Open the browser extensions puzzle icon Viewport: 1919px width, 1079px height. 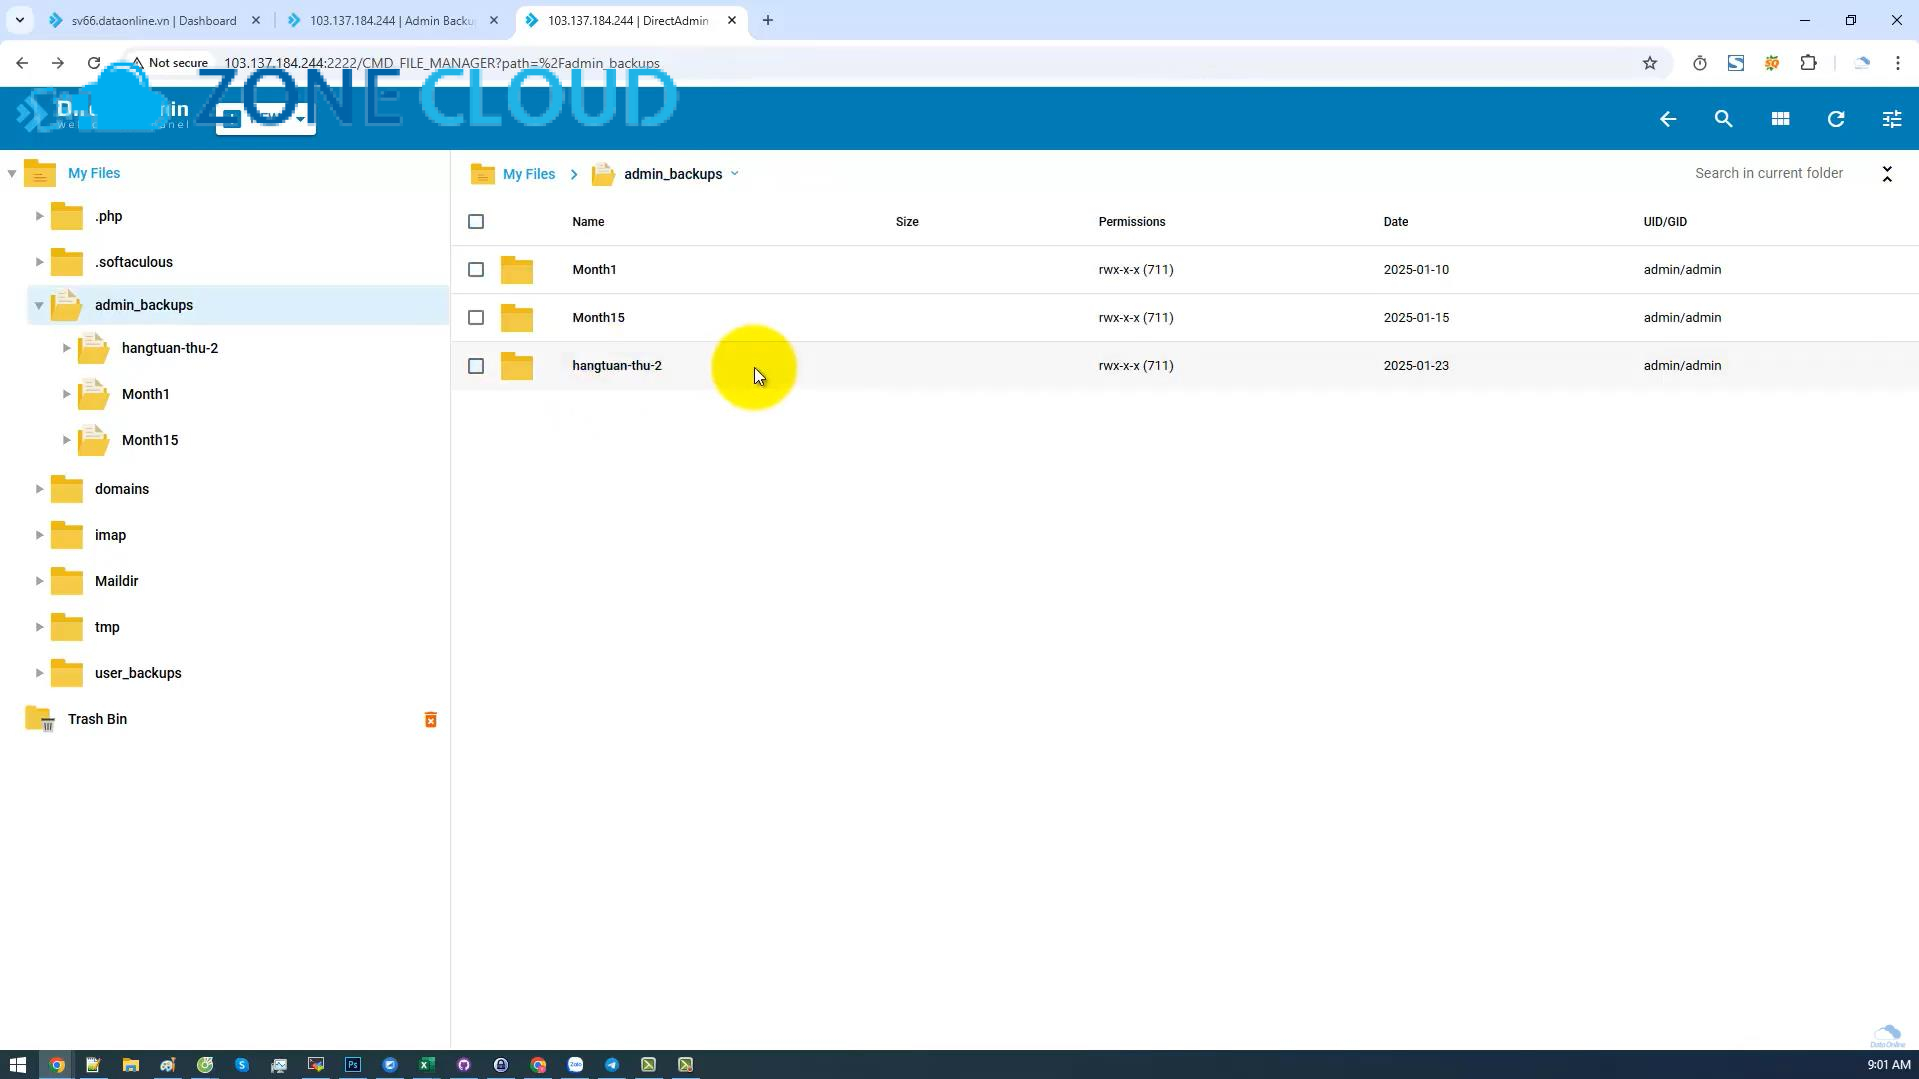1808,63
